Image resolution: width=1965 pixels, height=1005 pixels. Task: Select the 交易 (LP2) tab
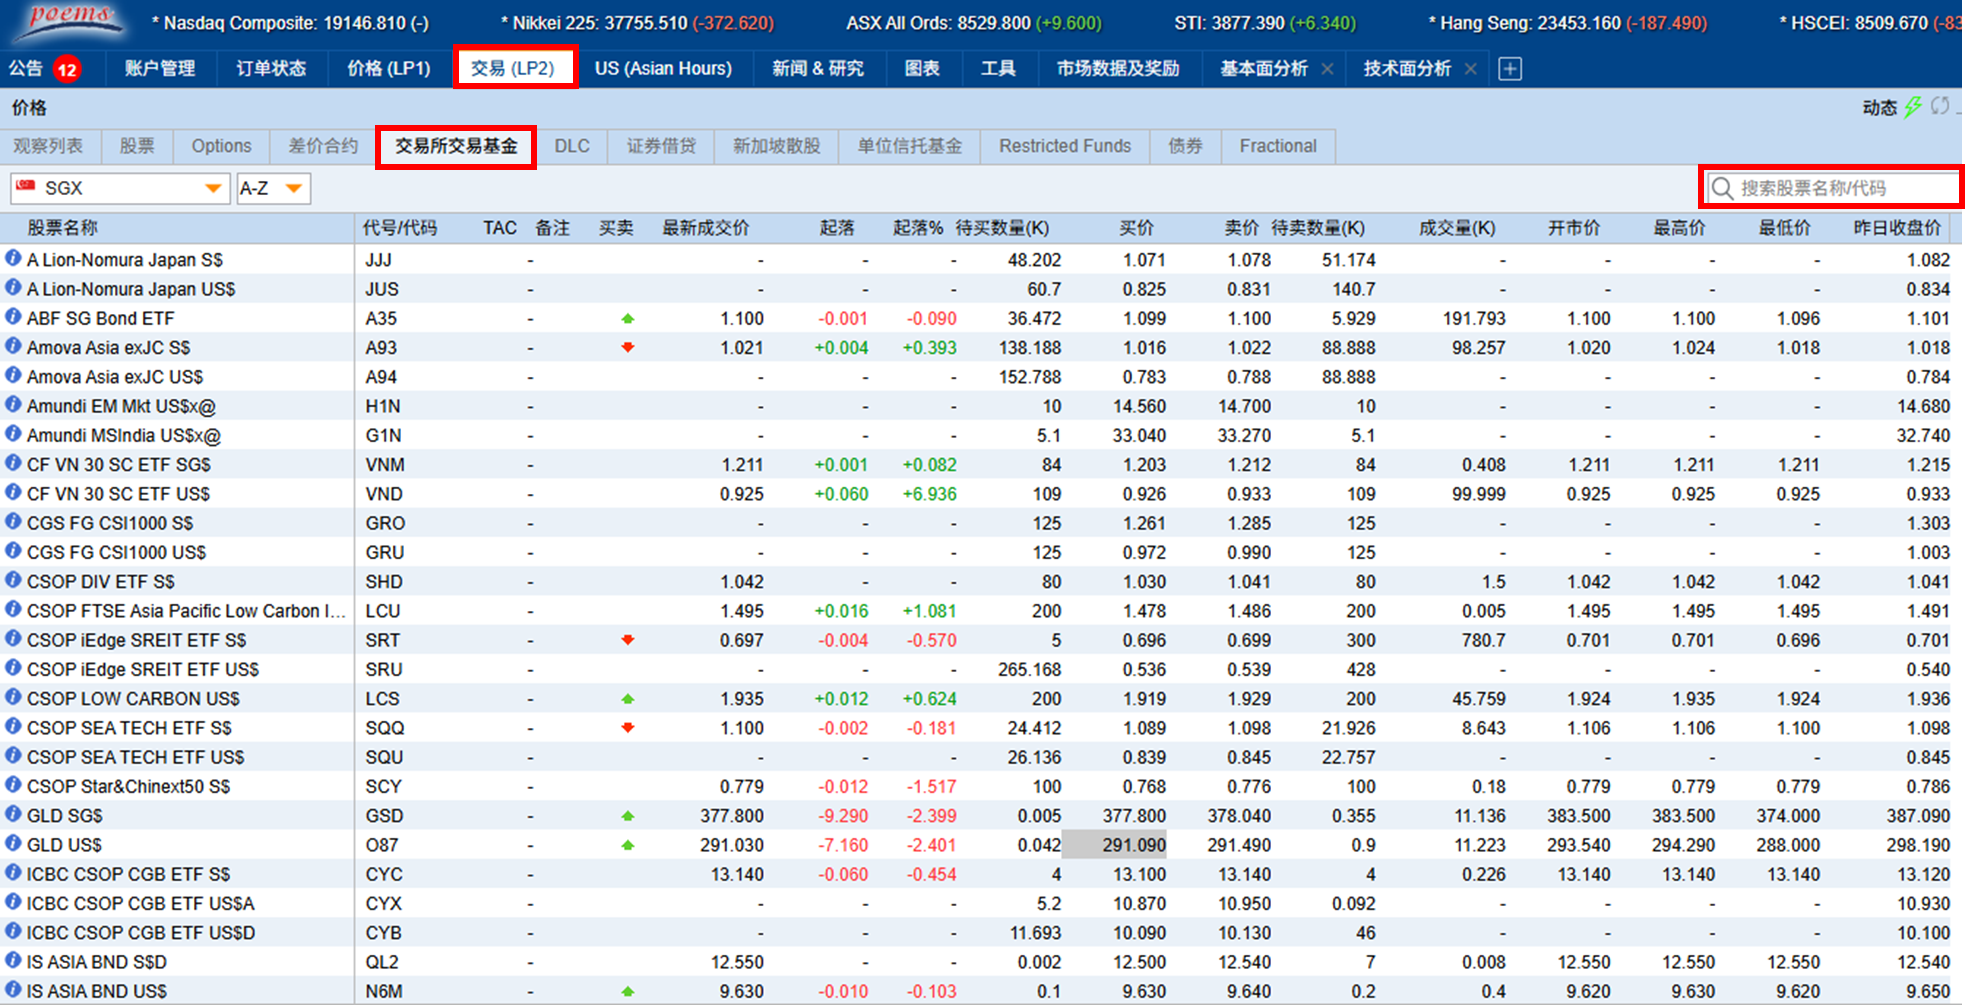(513, 68)
